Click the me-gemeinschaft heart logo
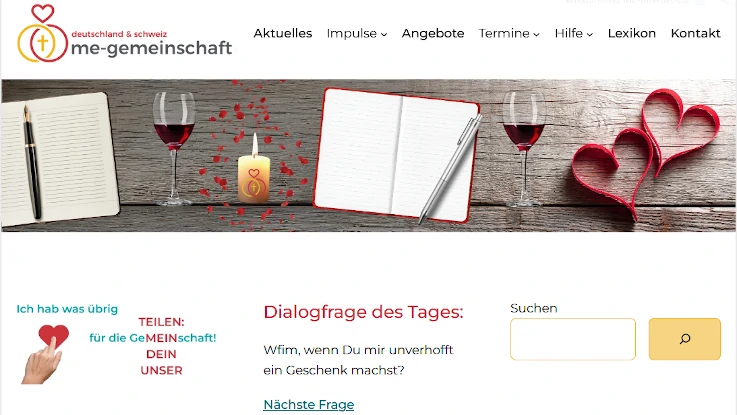Viewport: 737px width, 415px height. (43, 33)
